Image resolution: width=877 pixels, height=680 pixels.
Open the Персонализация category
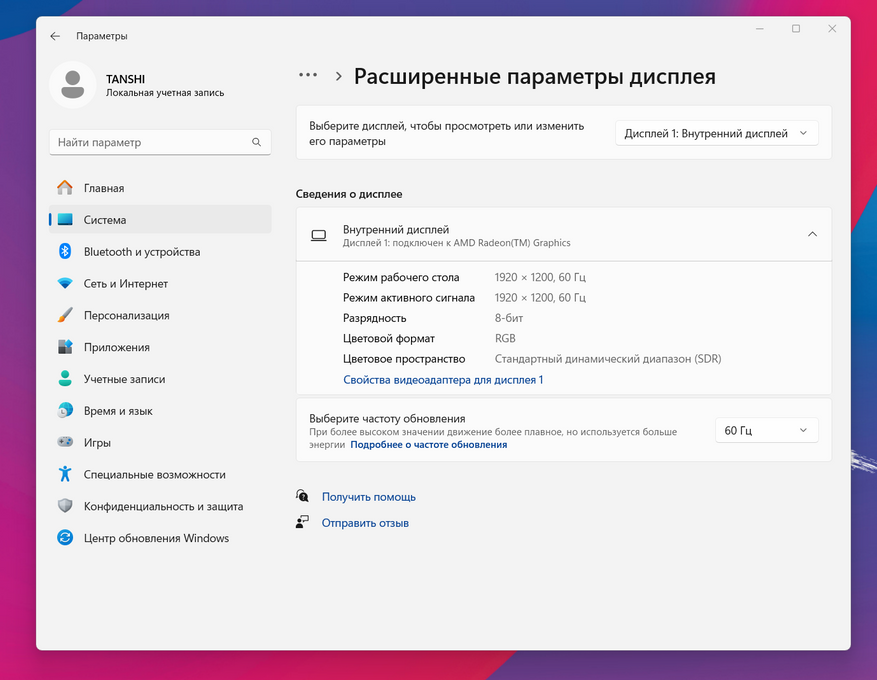[160, 315]
